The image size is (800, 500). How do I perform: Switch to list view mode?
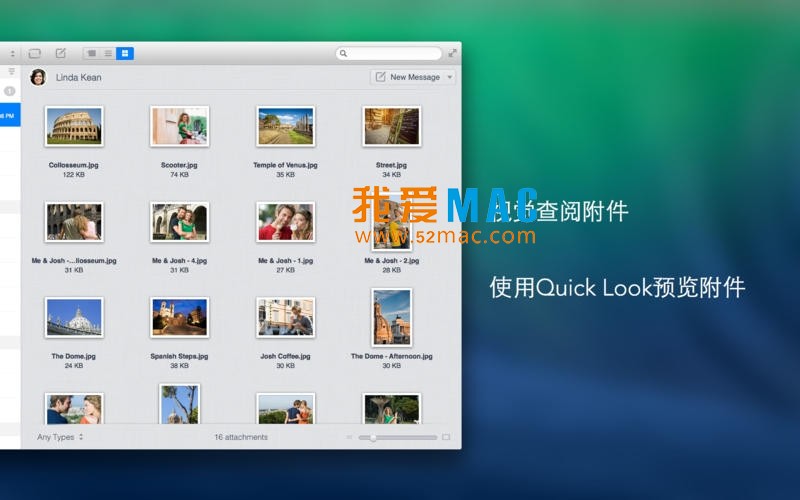(108, 53)
